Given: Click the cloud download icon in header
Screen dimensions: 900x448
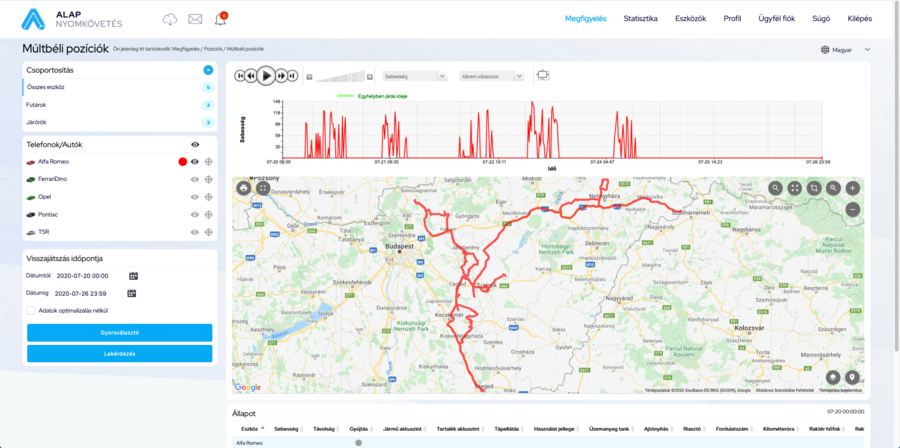Looking at the screenshot, I should pyautogui.click(x=170, y=19).
